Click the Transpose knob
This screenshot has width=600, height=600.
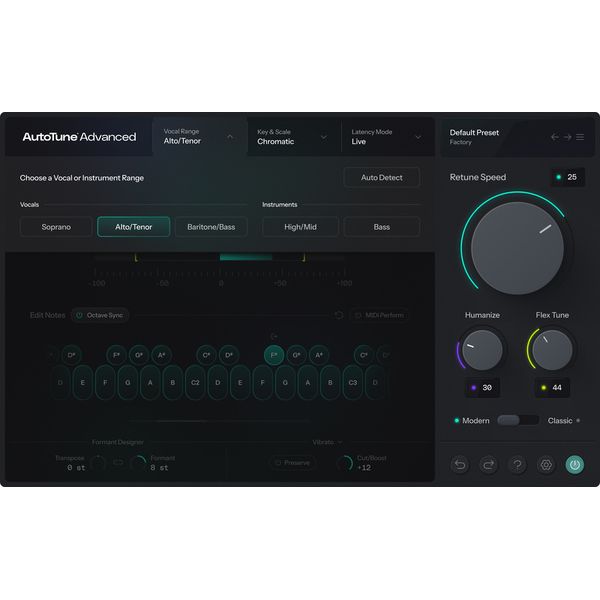(98, 463)
